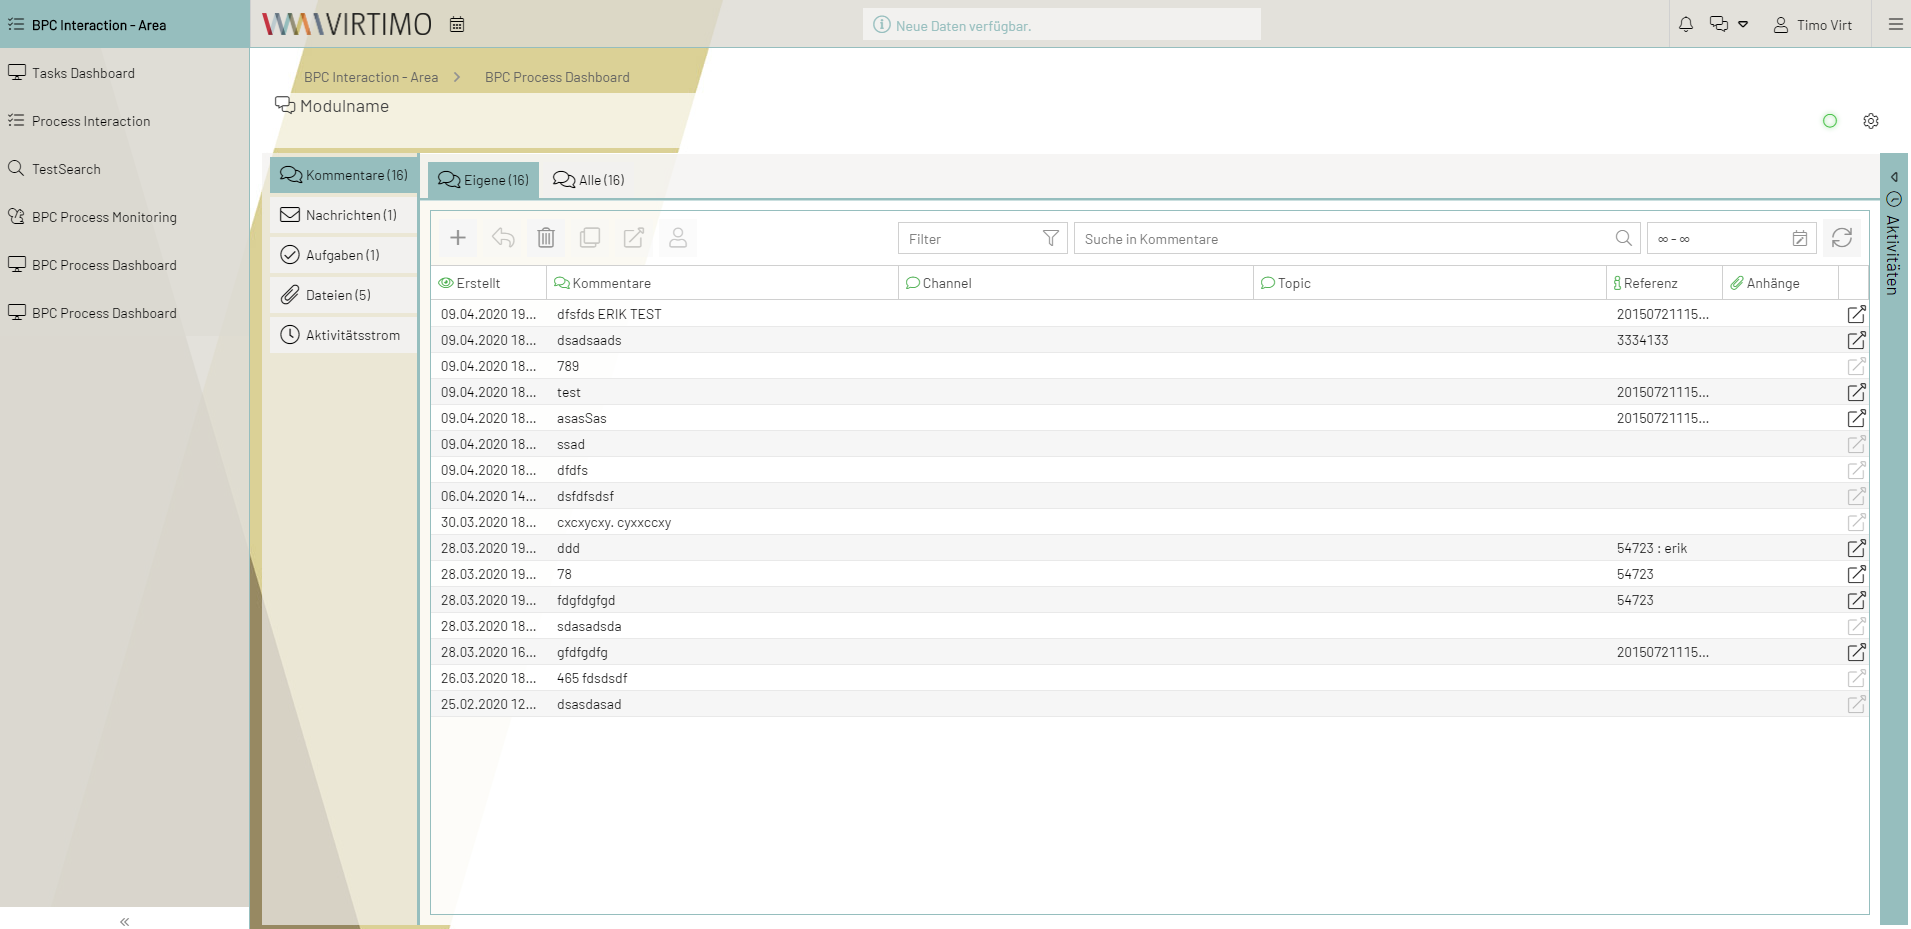Toggle the hamburger menu at top right
This screenshot has width=1911, height=929.
click(x=1895, y=24)
